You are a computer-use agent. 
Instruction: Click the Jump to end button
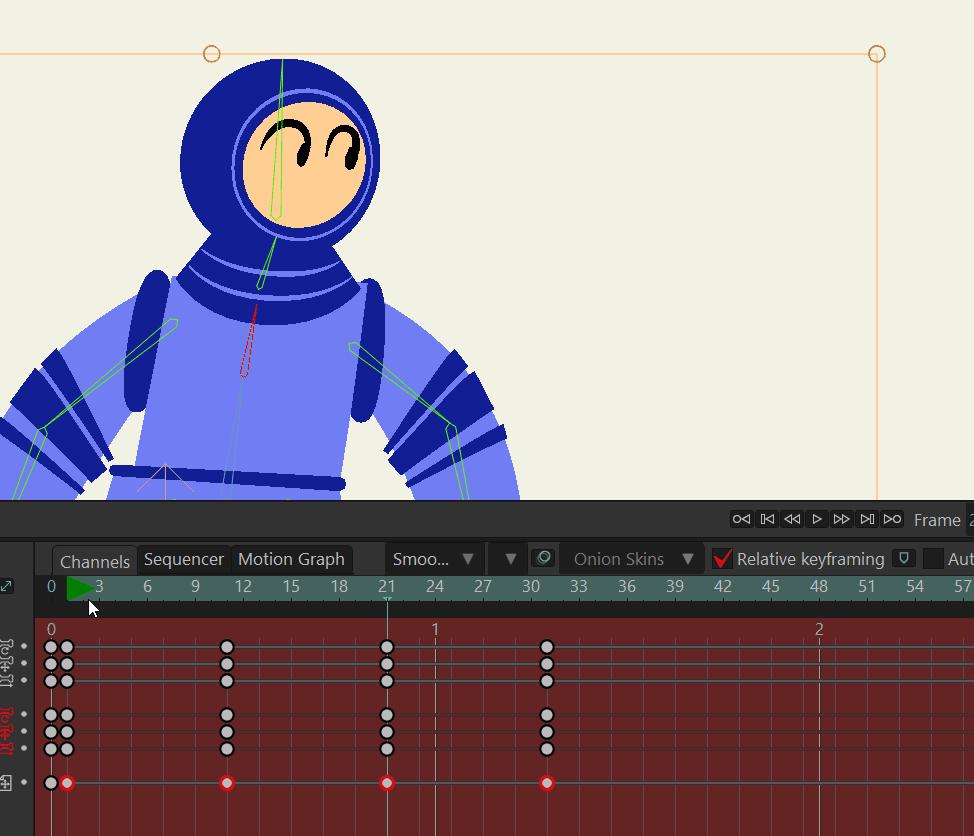click(892, 519)
